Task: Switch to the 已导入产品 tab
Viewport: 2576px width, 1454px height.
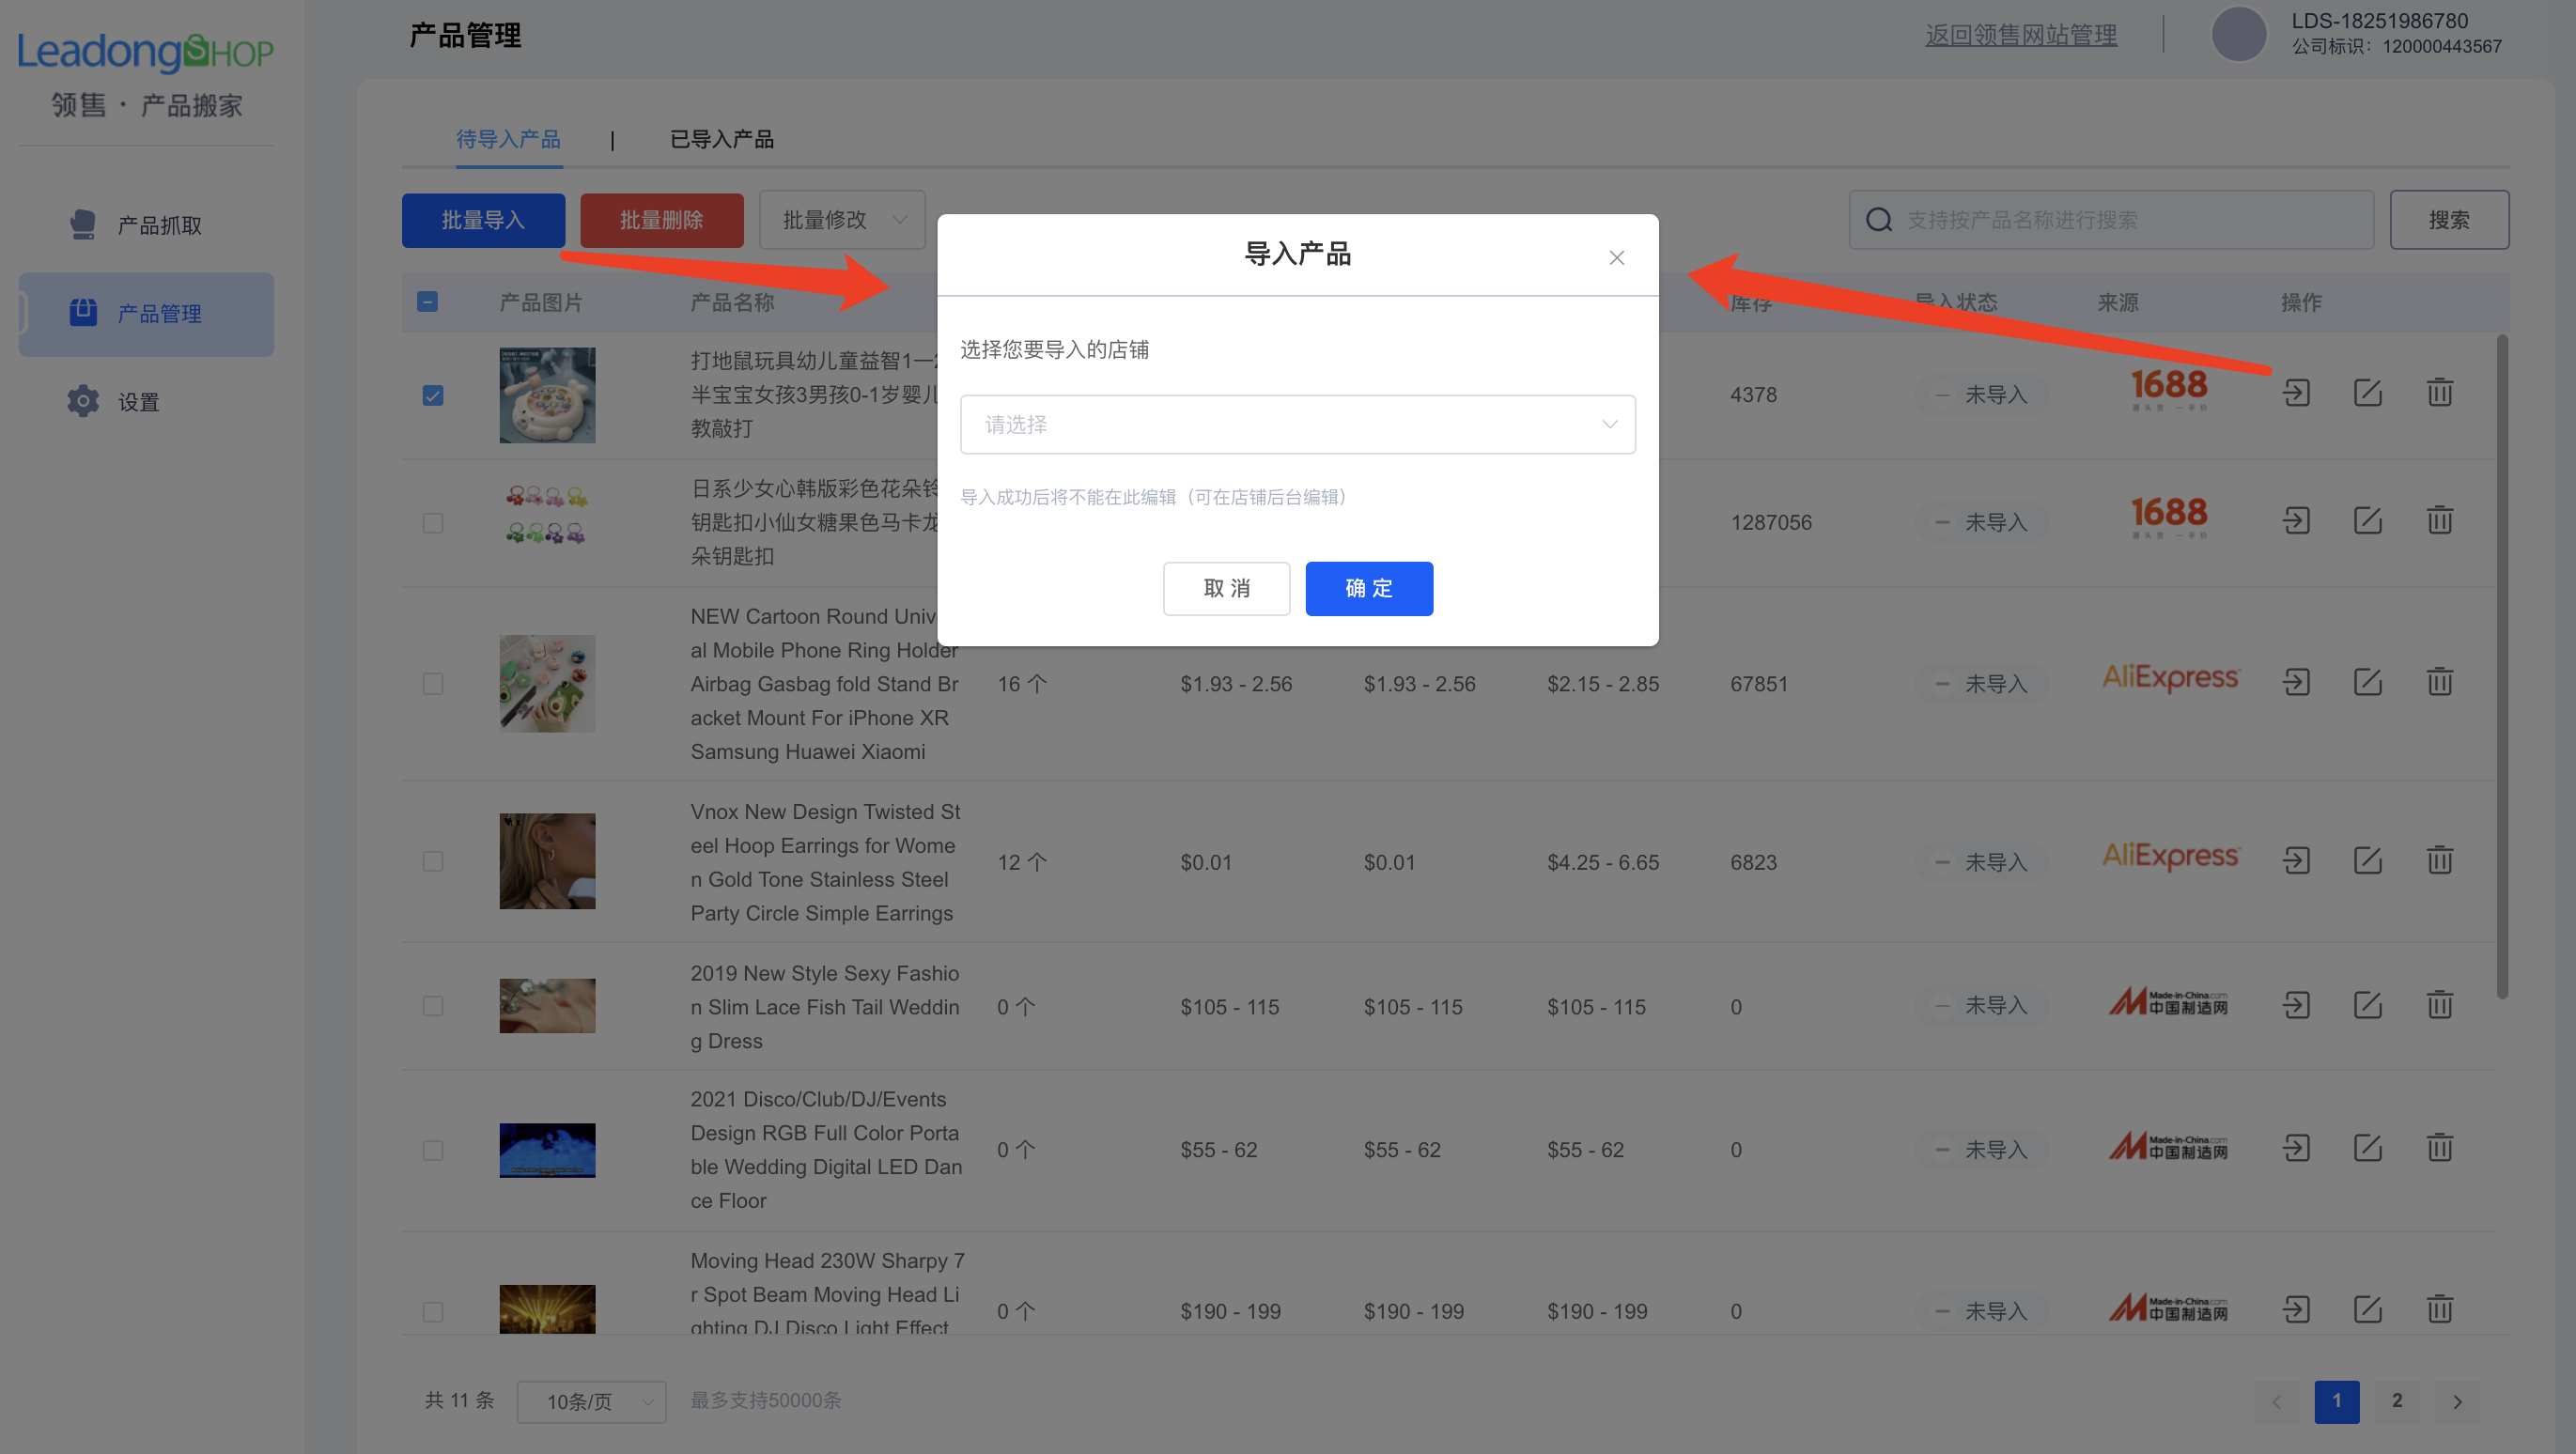Action: (722, 139)
